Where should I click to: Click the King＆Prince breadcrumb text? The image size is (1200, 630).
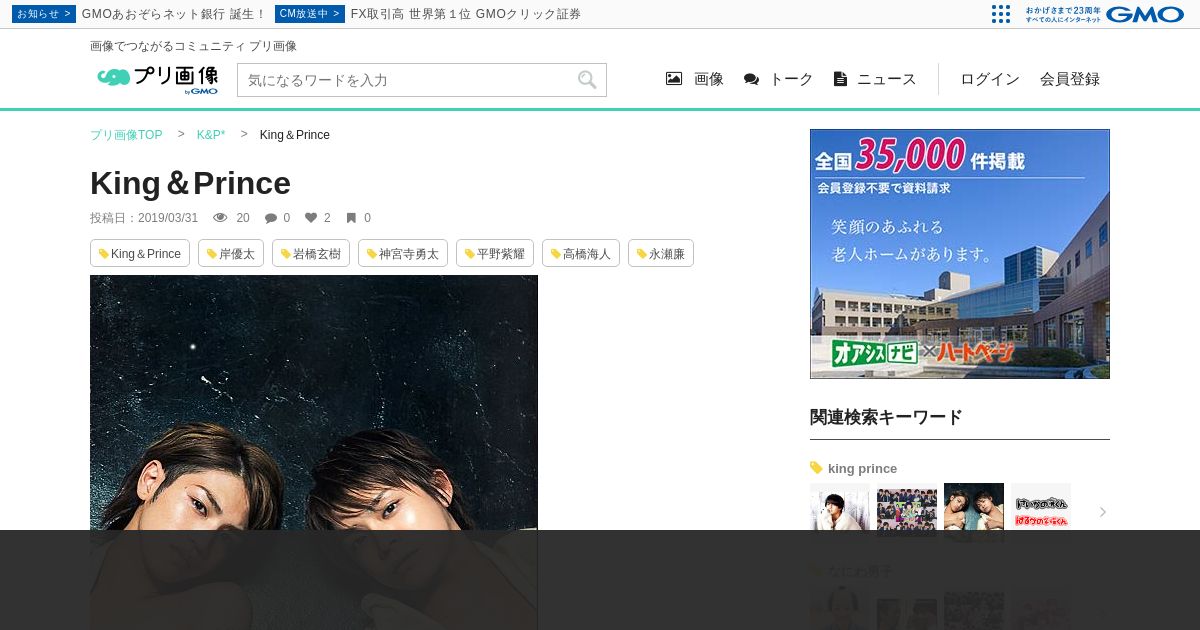click(x=295, y=135)
